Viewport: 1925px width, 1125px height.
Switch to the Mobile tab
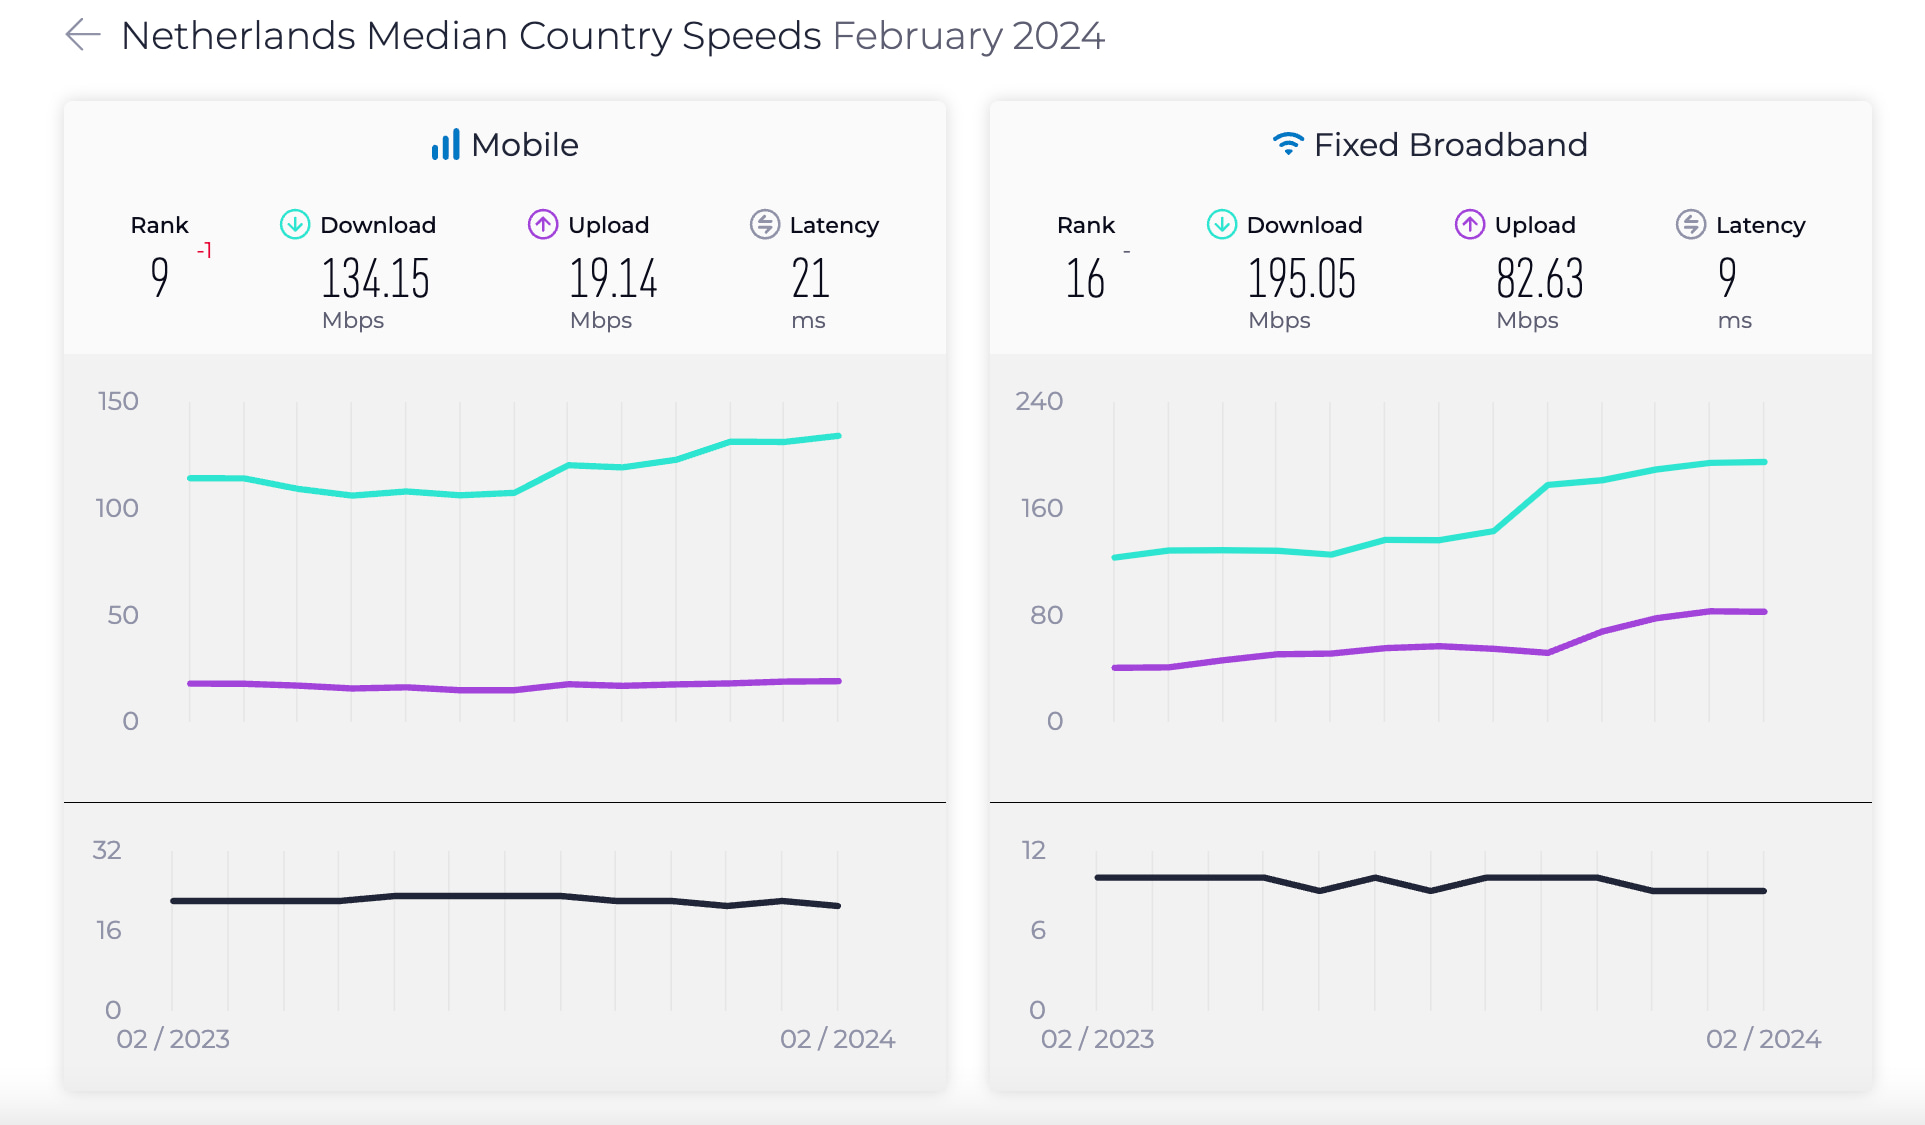524,144
